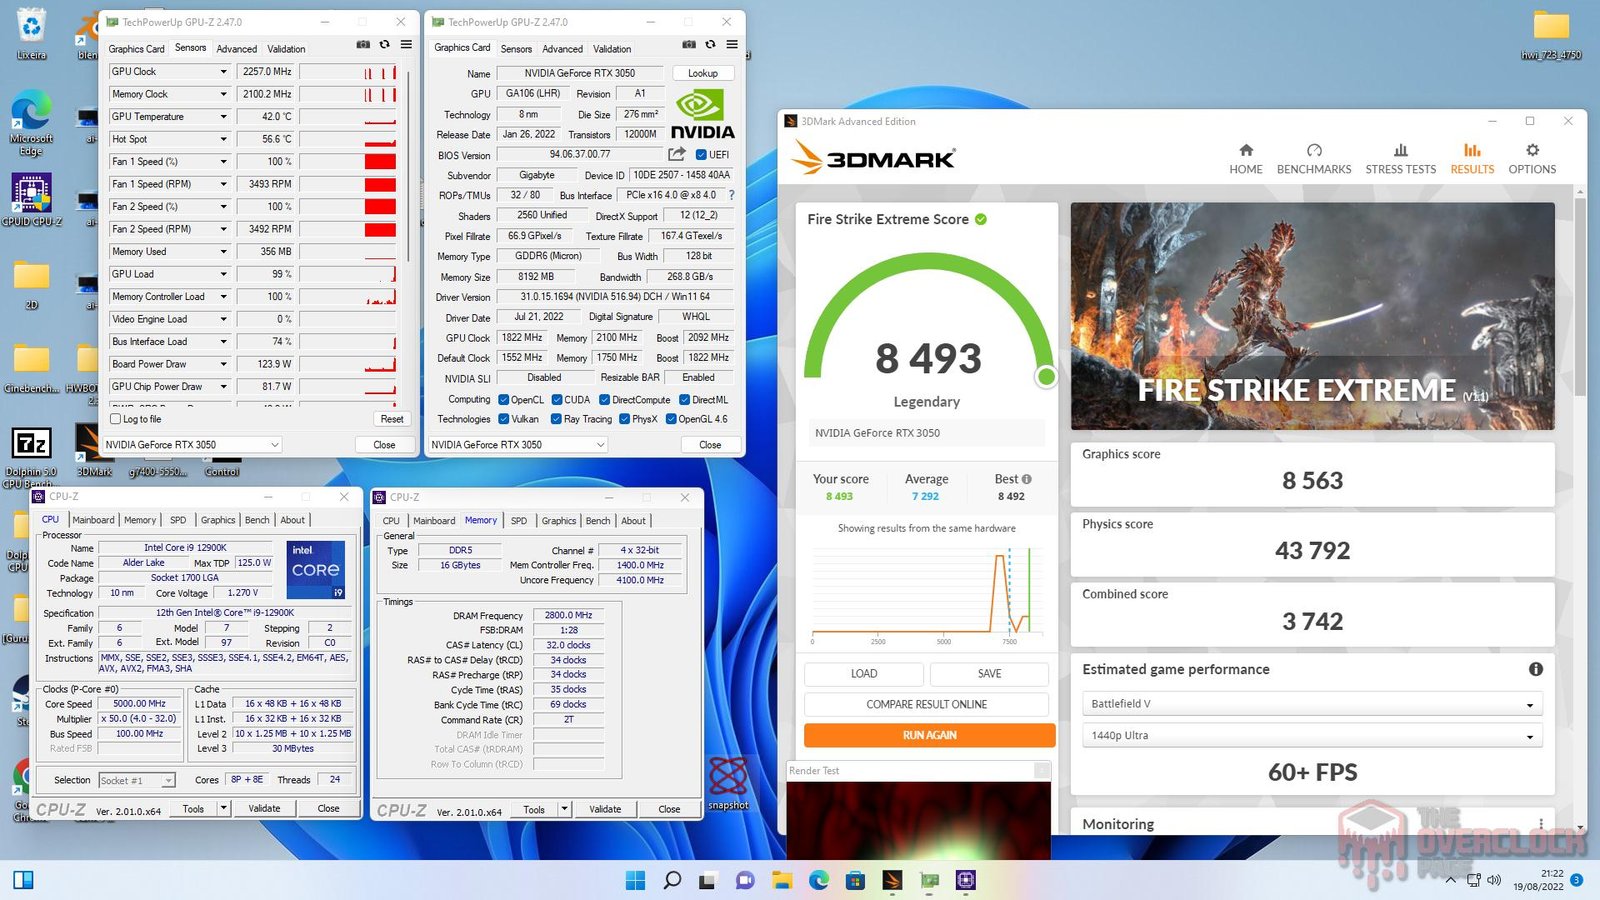Open the Advanced tab in GPU-Z Sensors window
The height and width of the screenshot is (900, 1600).
tap(236, 49)
